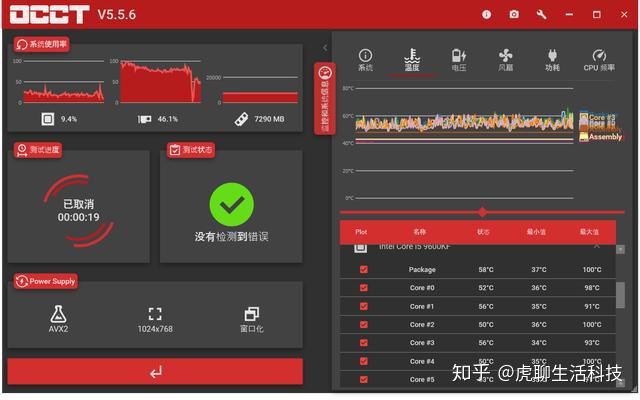The width and height of the screenshot is (640, 400).
Task: Click the memory usage icon at 7290 MB
Action: [241, 119]
